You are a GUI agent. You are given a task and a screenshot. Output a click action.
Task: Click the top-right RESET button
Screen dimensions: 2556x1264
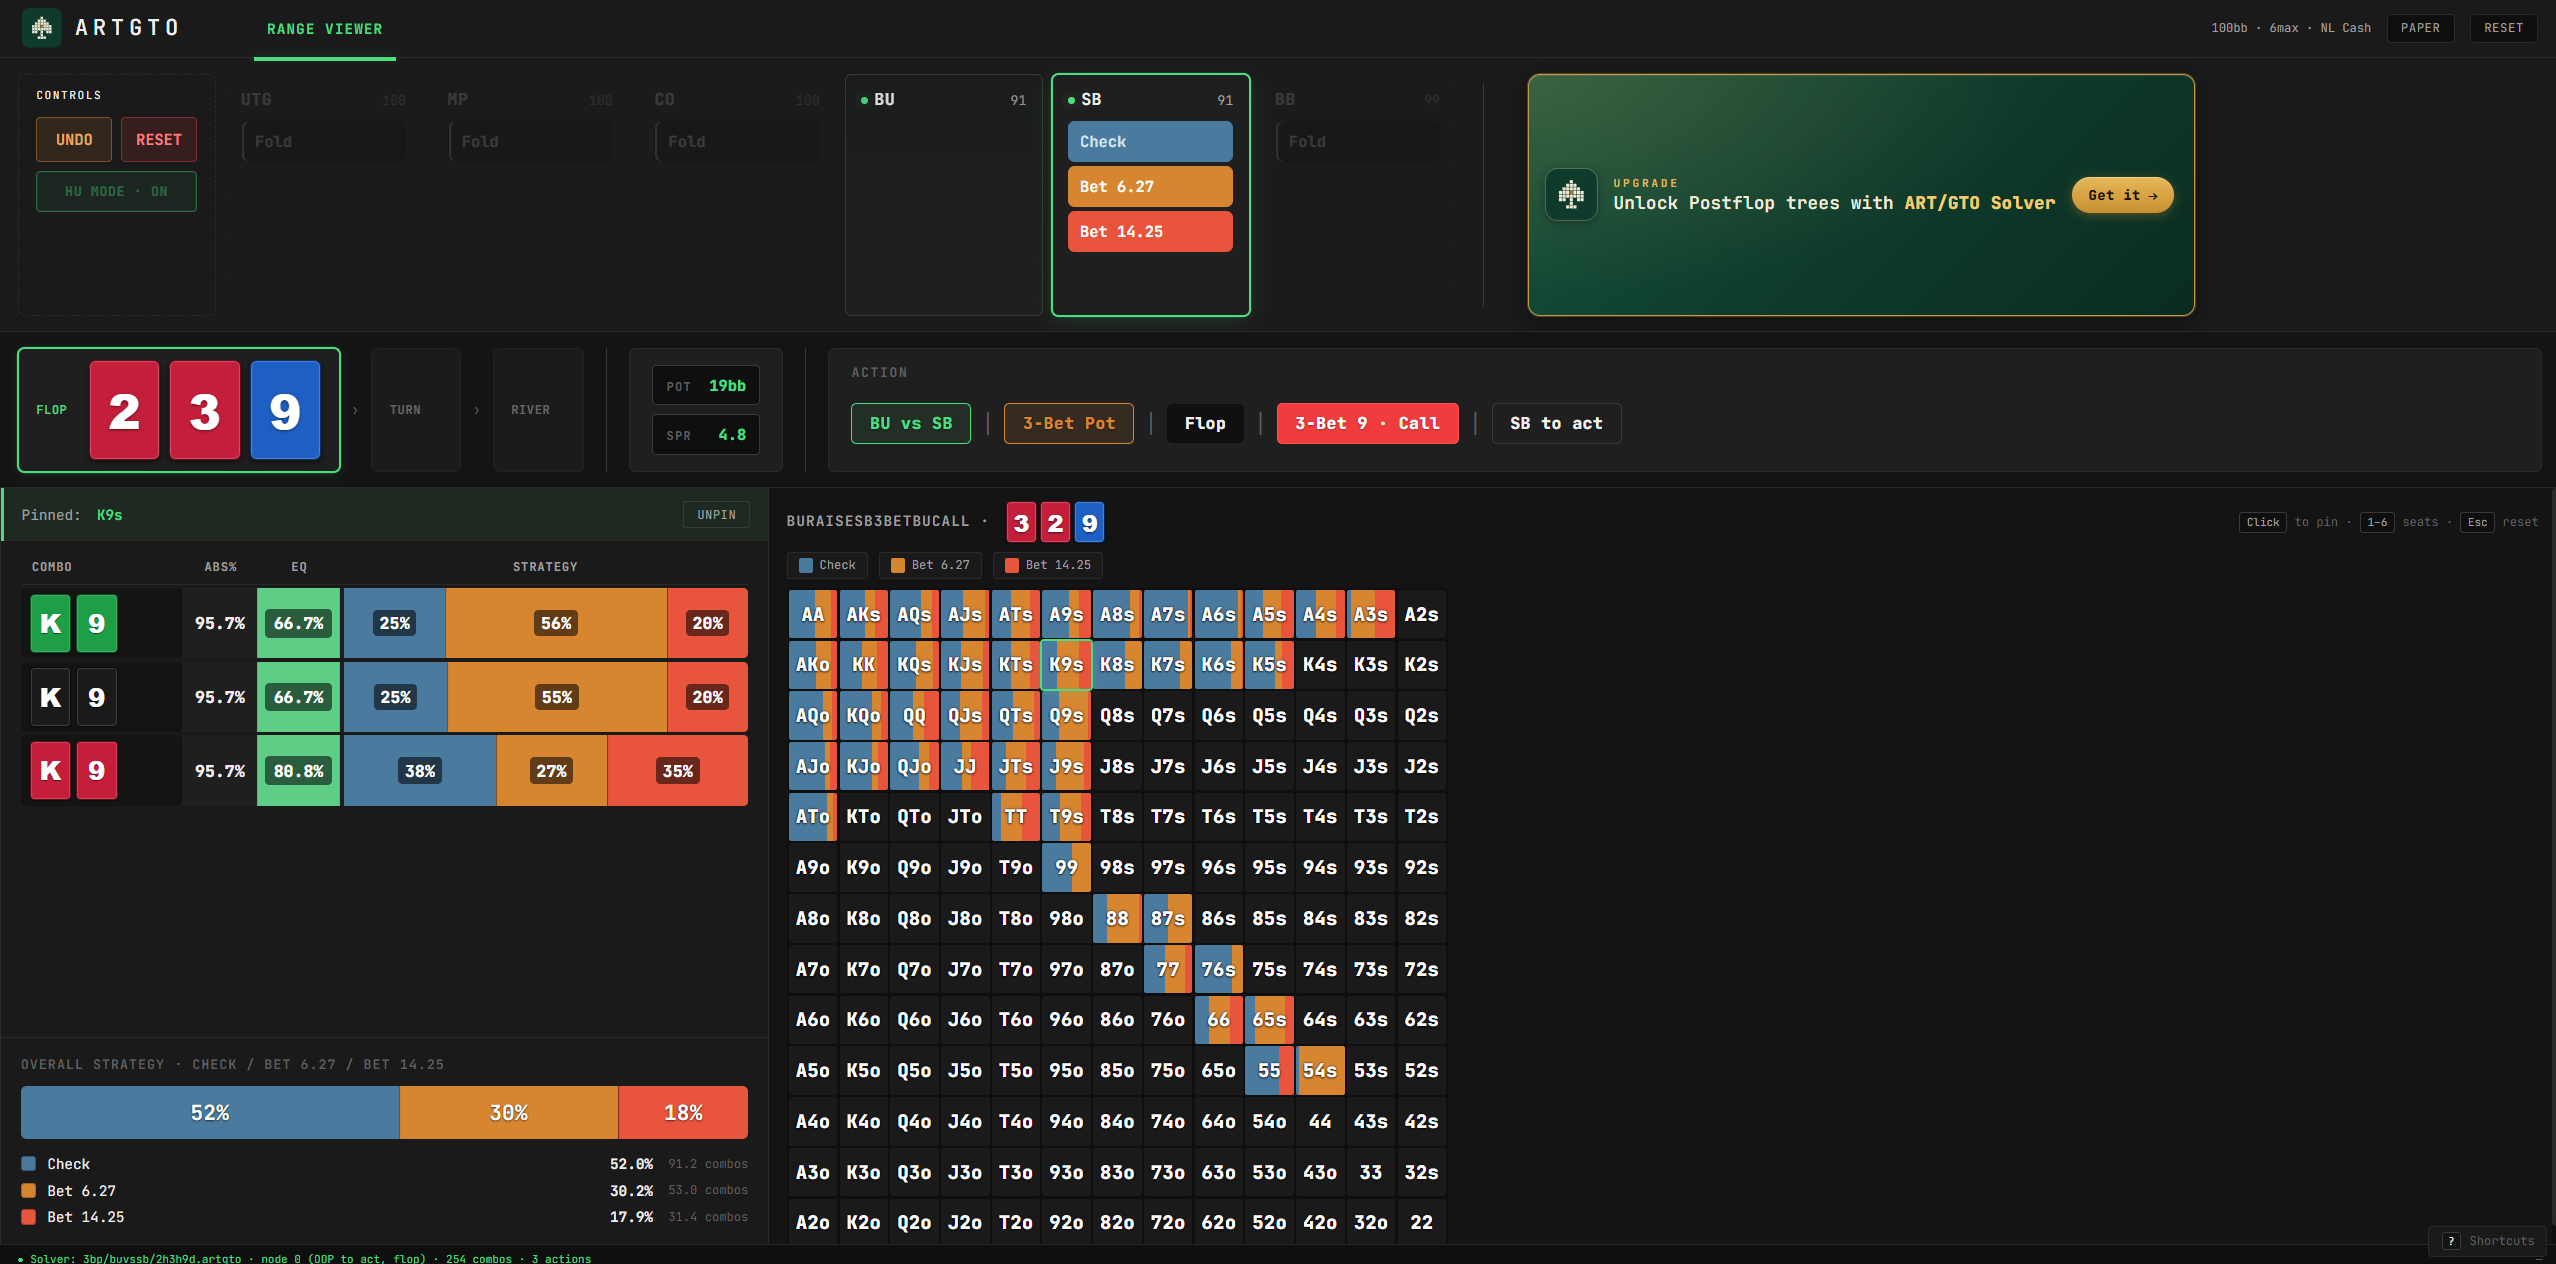[x=2503, y=28]
